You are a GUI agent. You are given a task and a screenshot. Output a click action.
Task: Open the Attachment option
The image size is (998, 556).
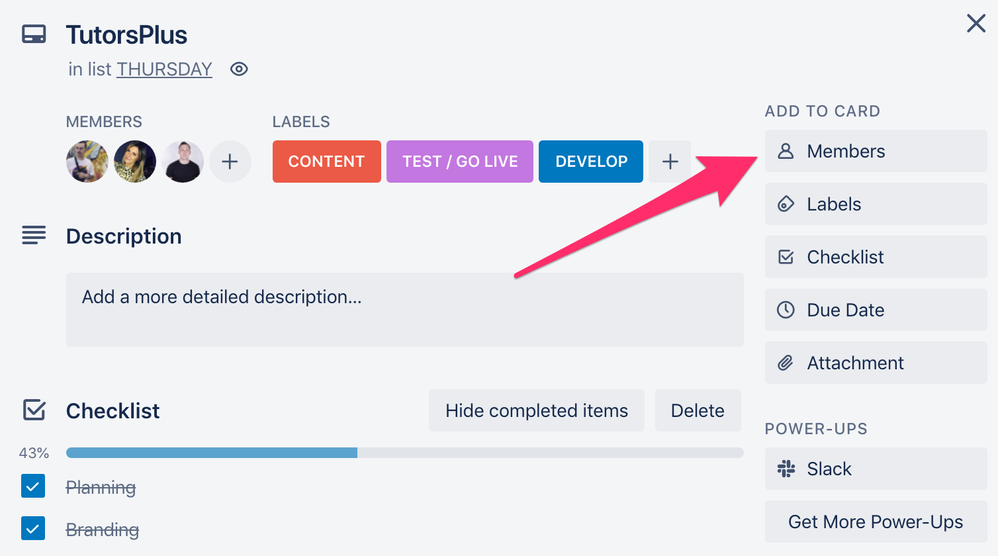point(875,363)
